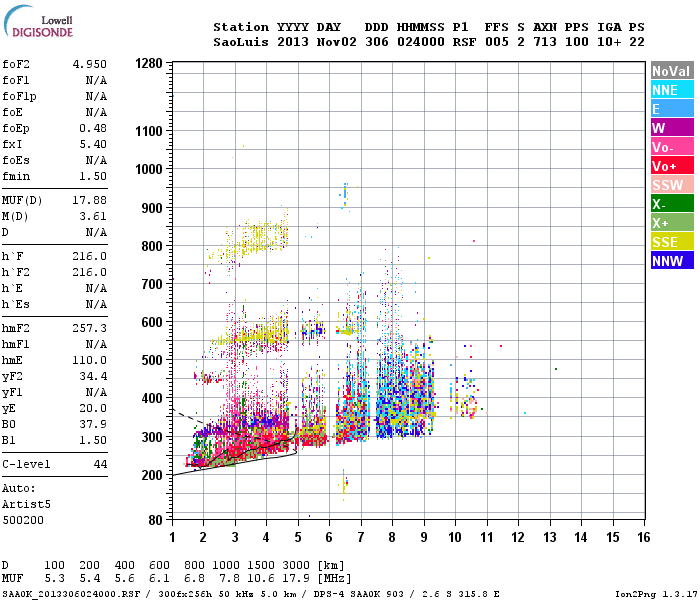Click the foF2 value 4.950
This screenshot has height=600, width=700.
pos(90,64)
